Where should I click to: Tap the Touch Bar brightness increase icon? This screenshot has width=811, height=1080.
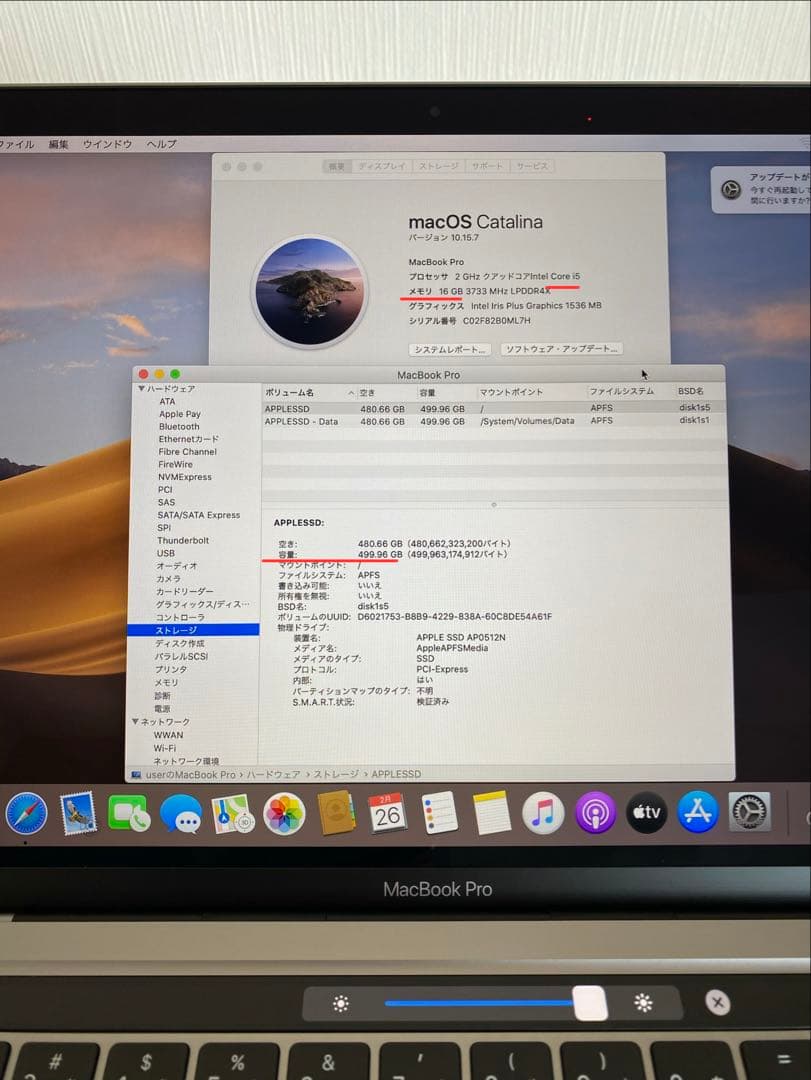644,1003
